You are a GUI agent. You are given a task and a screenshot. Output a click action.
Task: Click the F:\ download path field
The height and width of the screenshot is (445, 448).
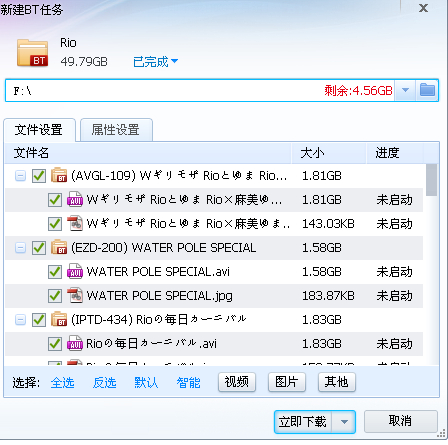pos(200,90)
